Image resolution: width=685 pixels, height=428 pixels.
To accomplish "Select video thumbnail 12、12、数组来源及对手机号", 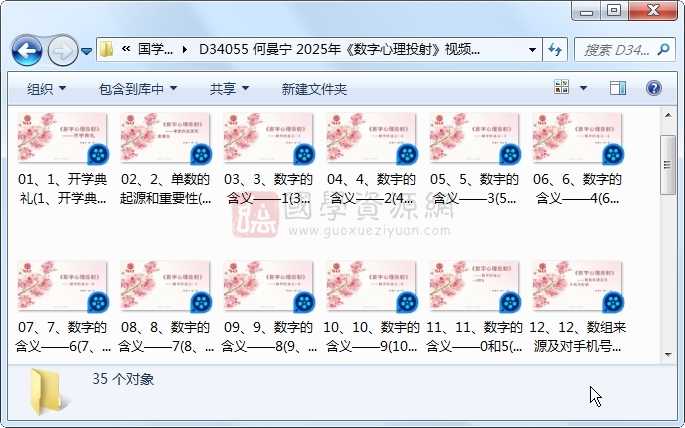I will (x=578, y=286).
